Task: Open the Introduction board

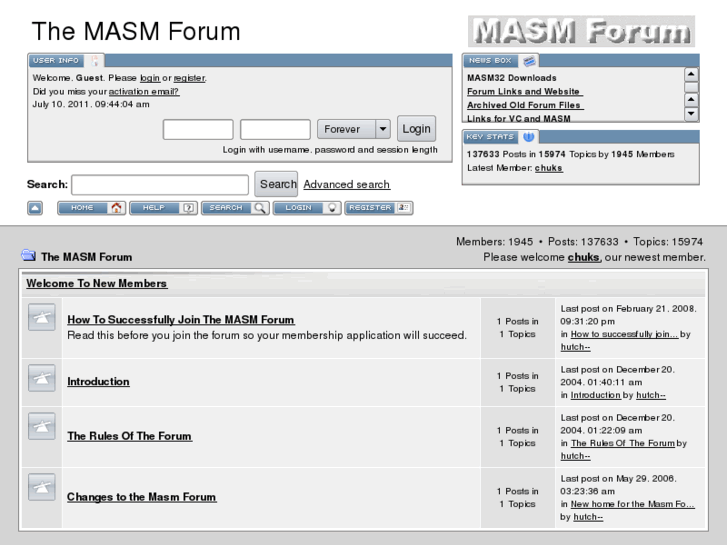Action: pyautogui.click(x=98, y=381)
